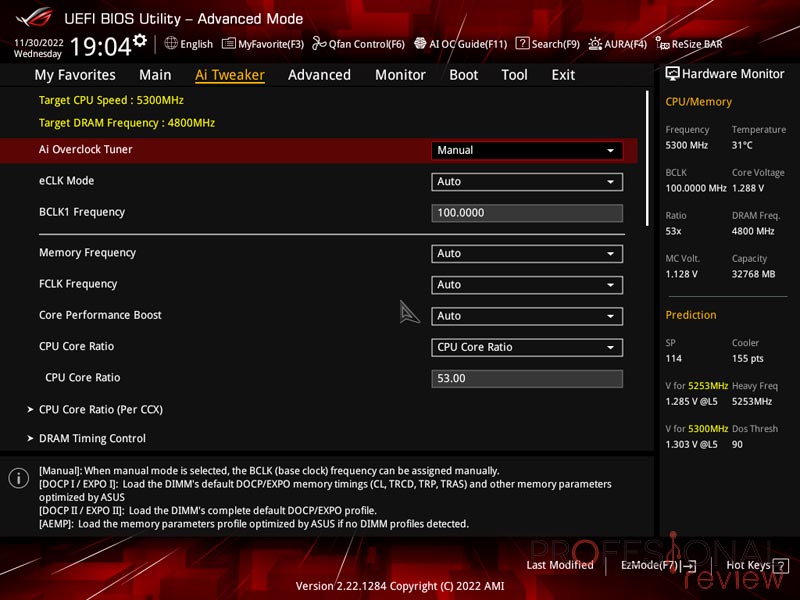
Task: Switch to Boot tab
Action: point(463,75)
